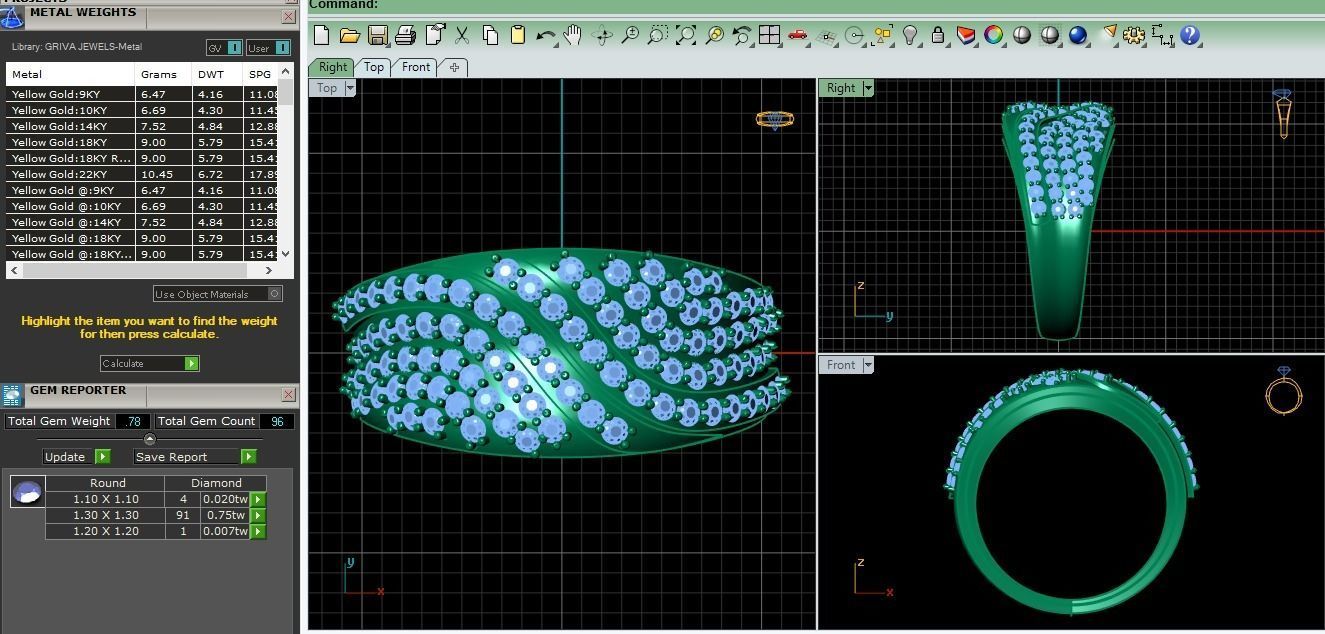1325x634 pixels.
Task: Click the Copy icon in toolbar
Action: tap(490, 35)
